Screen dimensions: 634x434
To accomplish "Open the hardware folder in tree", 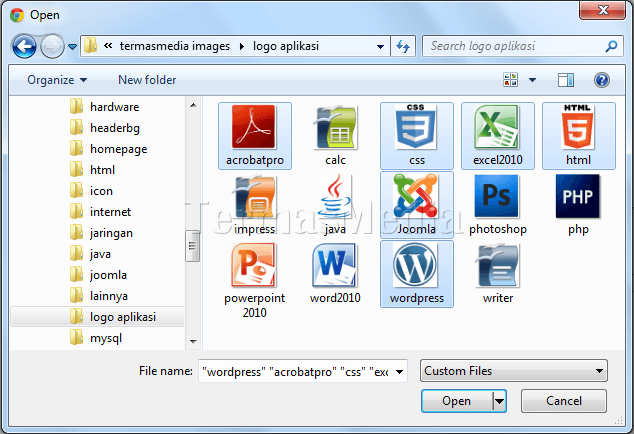I will pos(104,107).
